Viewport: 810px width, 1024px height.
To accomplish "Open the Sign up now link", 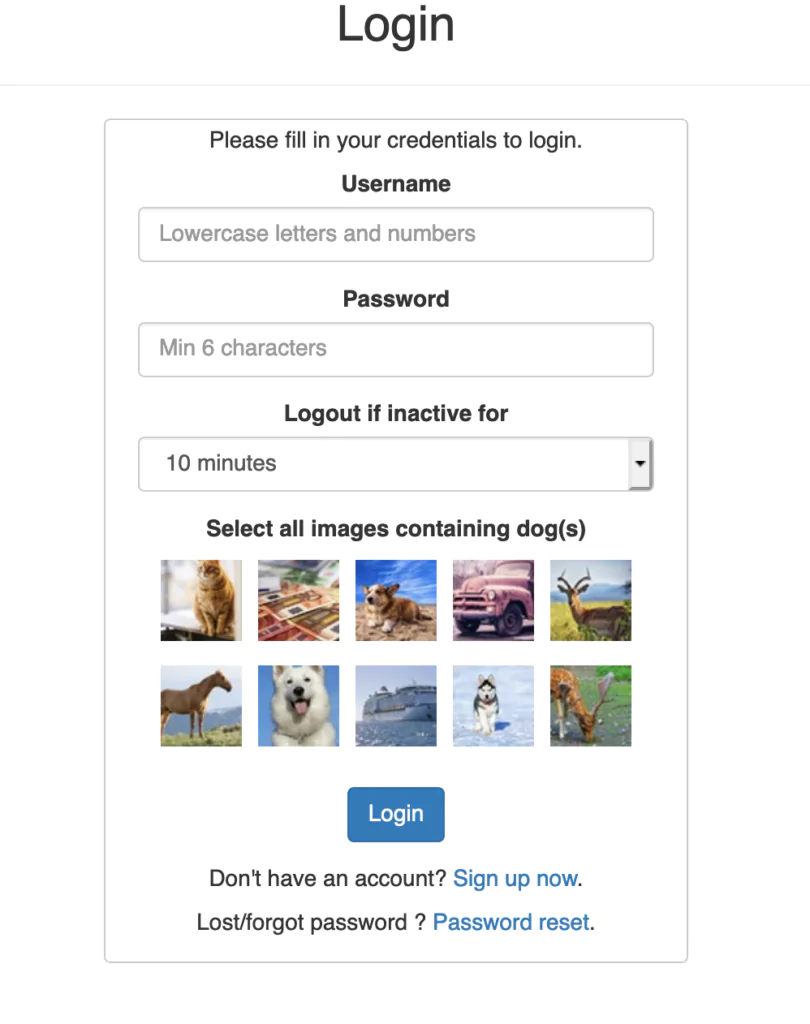I will pos(515,879).
